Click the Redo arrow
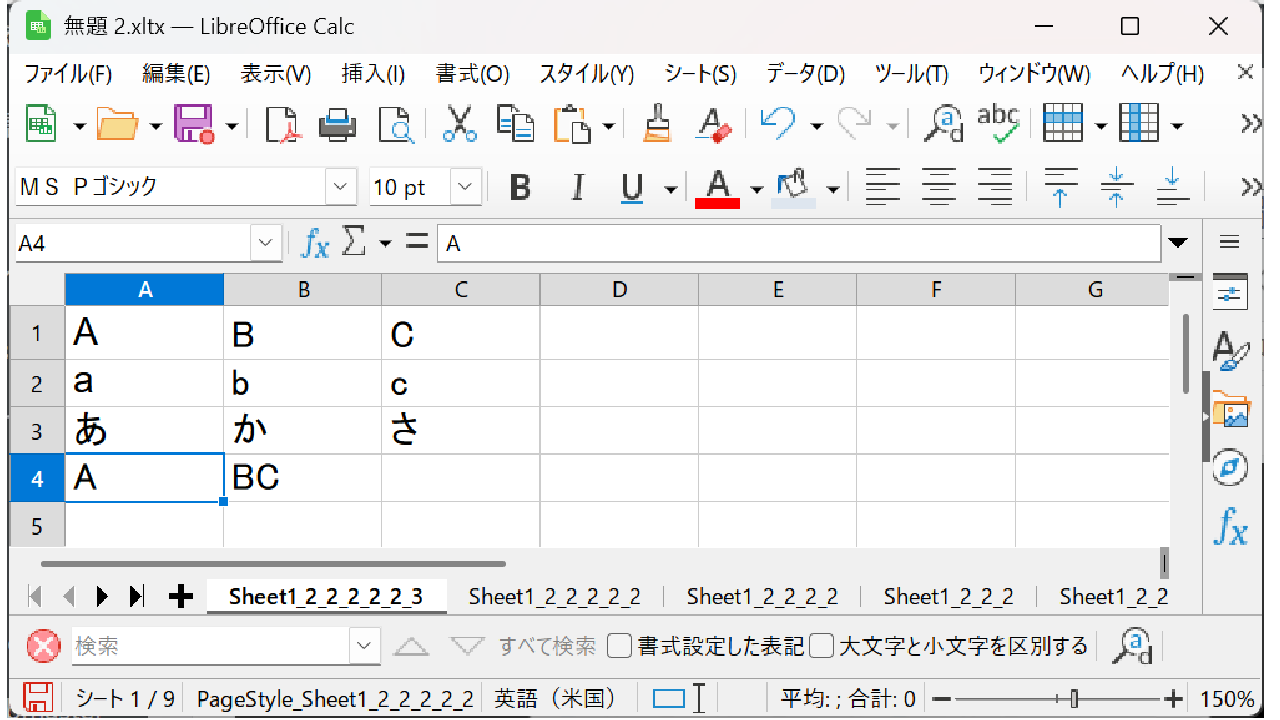Image resolution: width=1280 pixels, height=720 pixels. coord(855,124)
